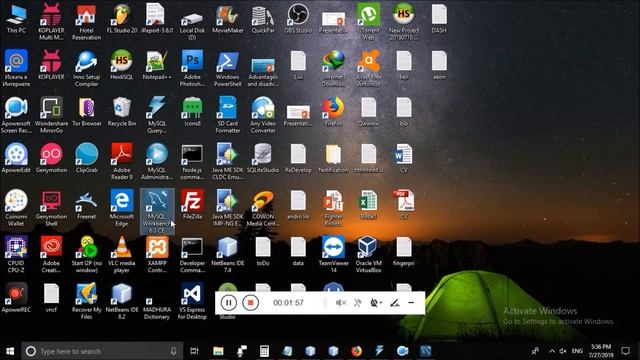Open Windows PowerShell shortcut

tap(227, 68)
